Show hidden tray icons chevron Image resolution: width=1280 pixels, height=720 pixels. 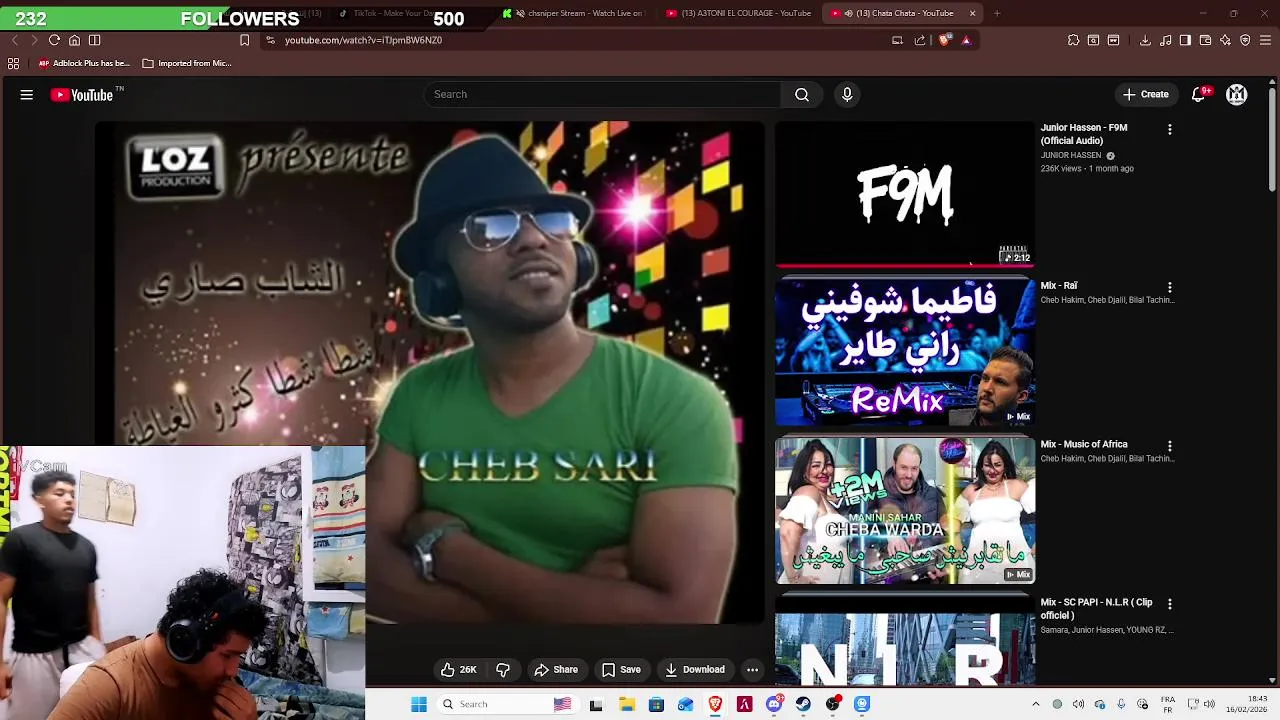point(1036,704)
